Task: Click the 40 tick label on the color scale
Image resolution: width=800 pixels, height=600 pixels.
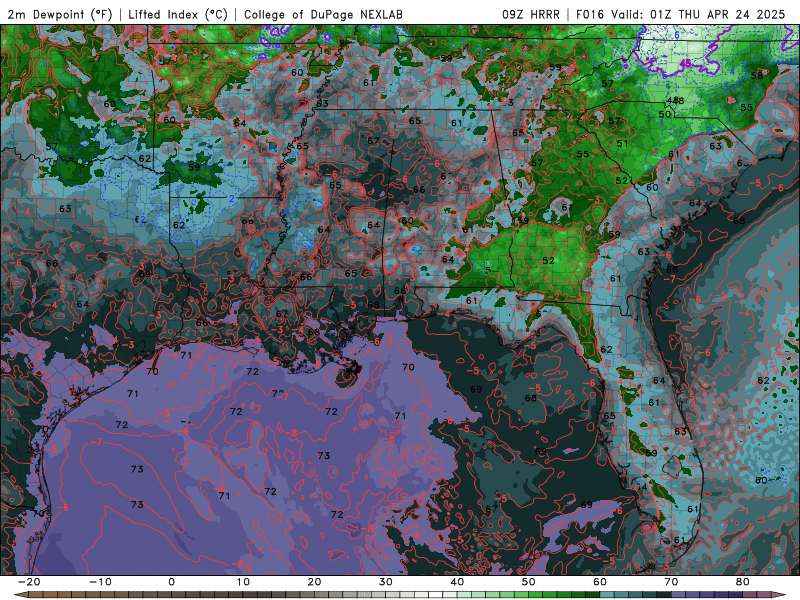Action: tap(457, 582)
